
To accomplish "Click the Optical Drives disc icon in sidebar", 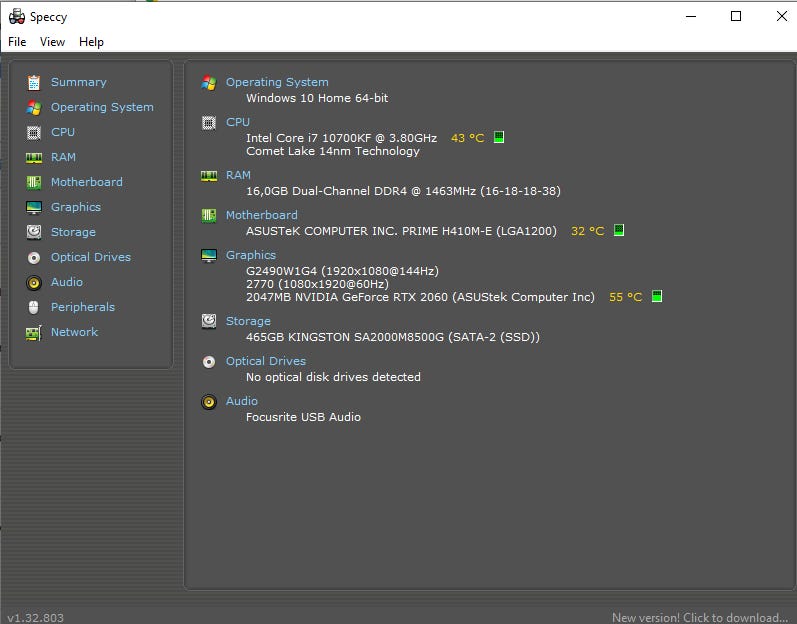I will coord(34,257).
